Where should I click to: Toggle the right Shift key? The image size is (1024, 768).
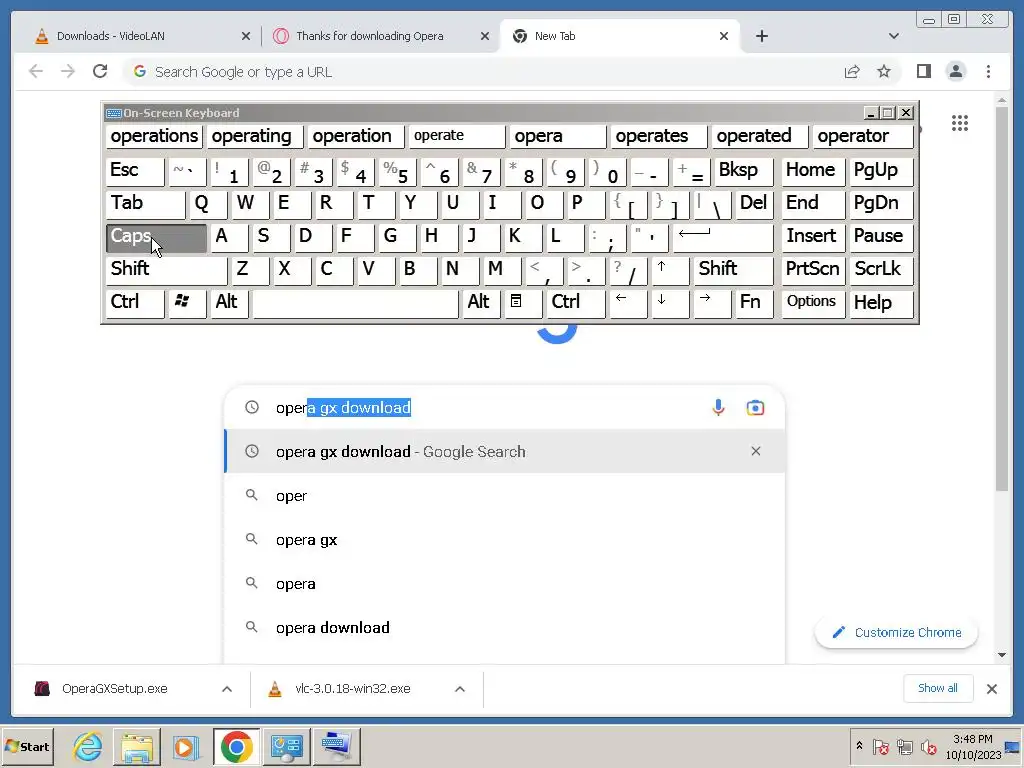[x=735, y=269]
